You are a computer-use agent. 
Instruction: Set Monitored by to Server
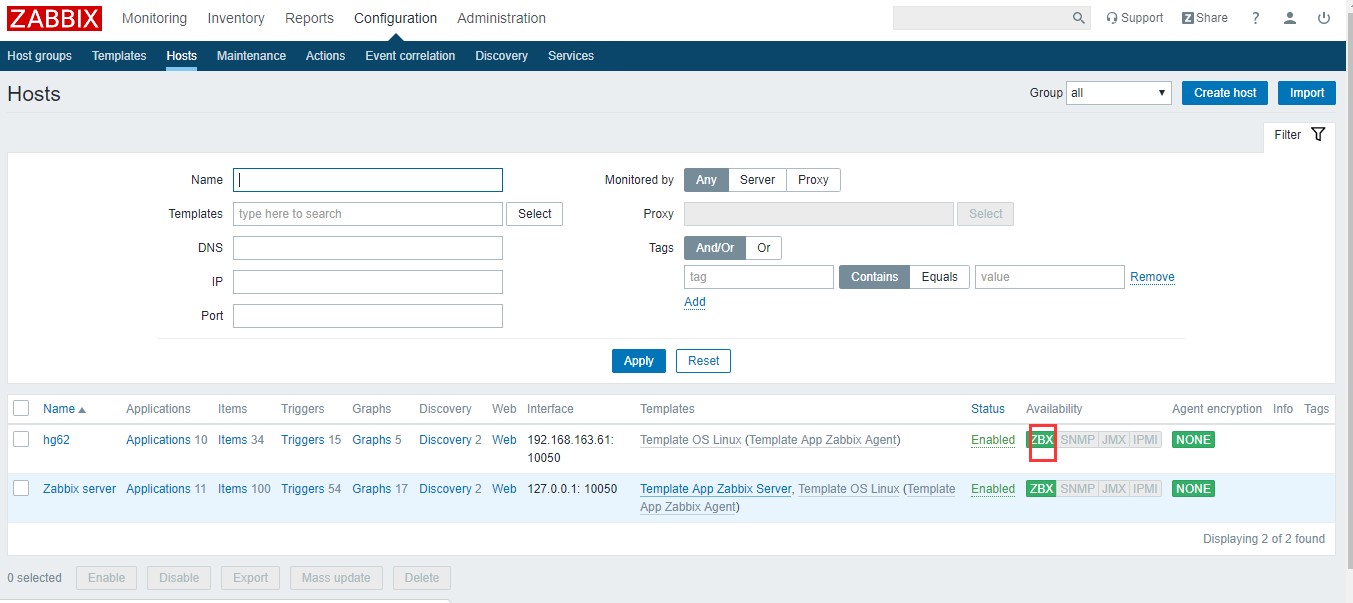tap(757, 180)
